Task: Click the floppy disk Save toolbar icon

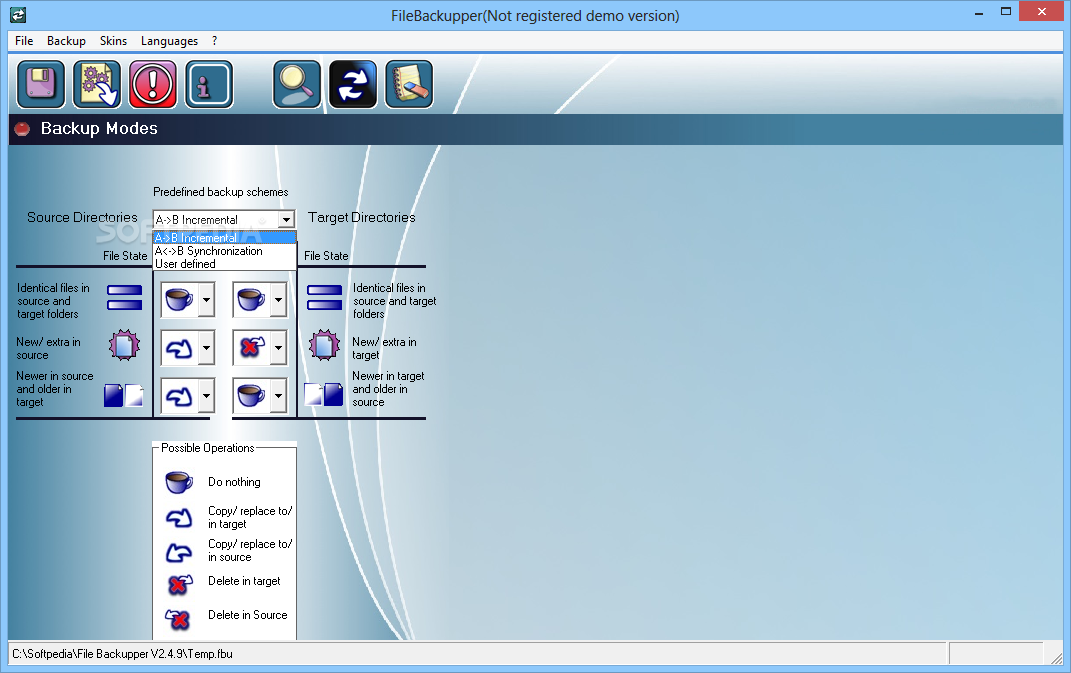Action: (x=41, y=85)
